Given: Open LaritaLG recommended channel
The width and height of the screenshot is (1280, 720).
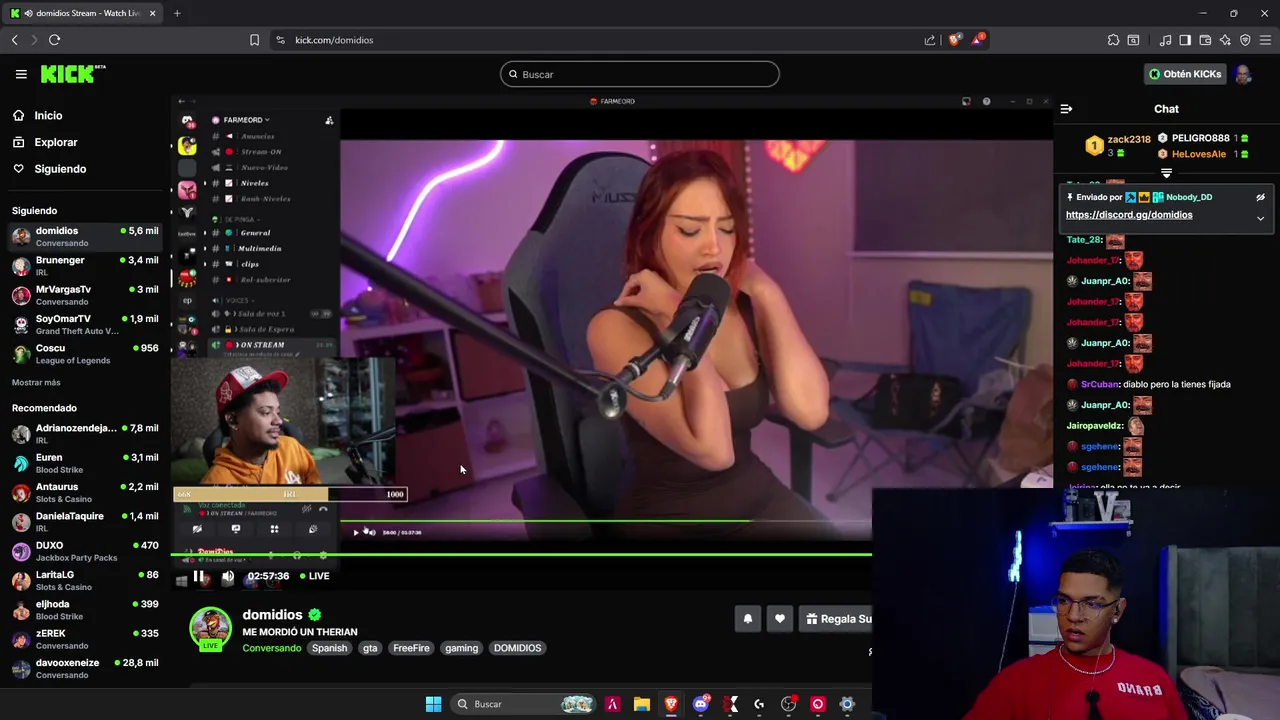Looking at the screenshot, I should 85,581.
